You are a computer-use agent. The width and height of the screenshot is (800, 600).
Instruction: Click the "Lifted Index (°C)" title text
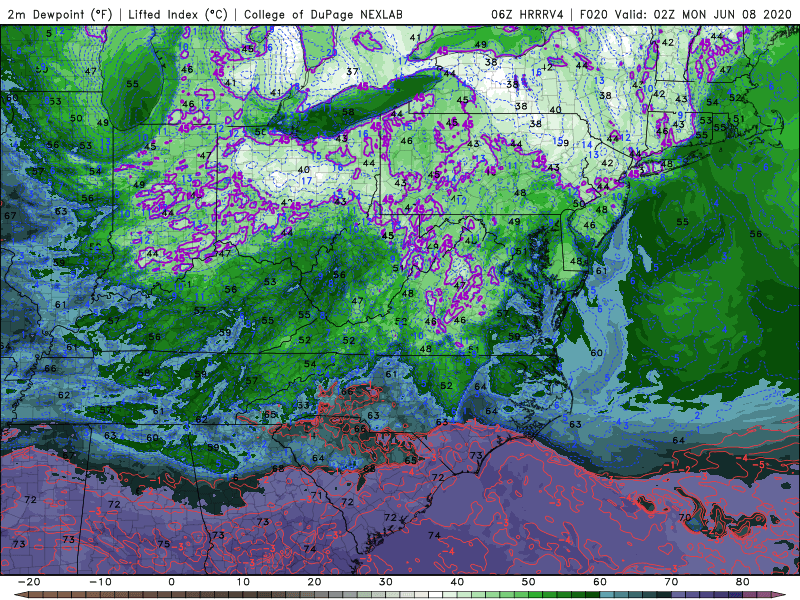tap(178, 15)
